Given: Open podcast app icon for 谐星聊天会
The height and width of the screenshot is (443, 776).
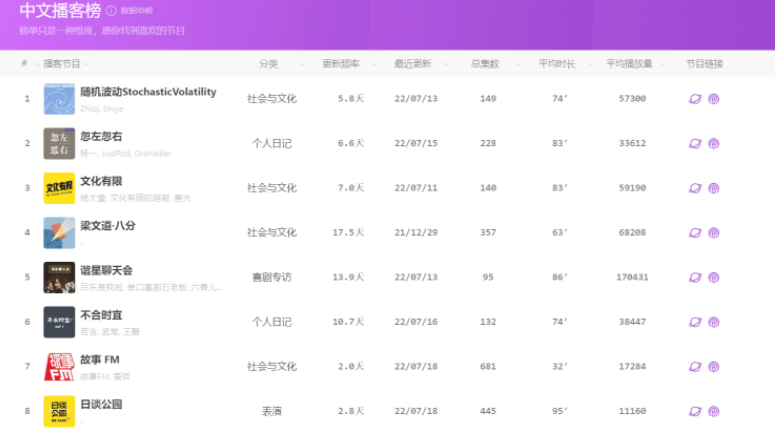Looking at the screenshot, I should [714, 277].
